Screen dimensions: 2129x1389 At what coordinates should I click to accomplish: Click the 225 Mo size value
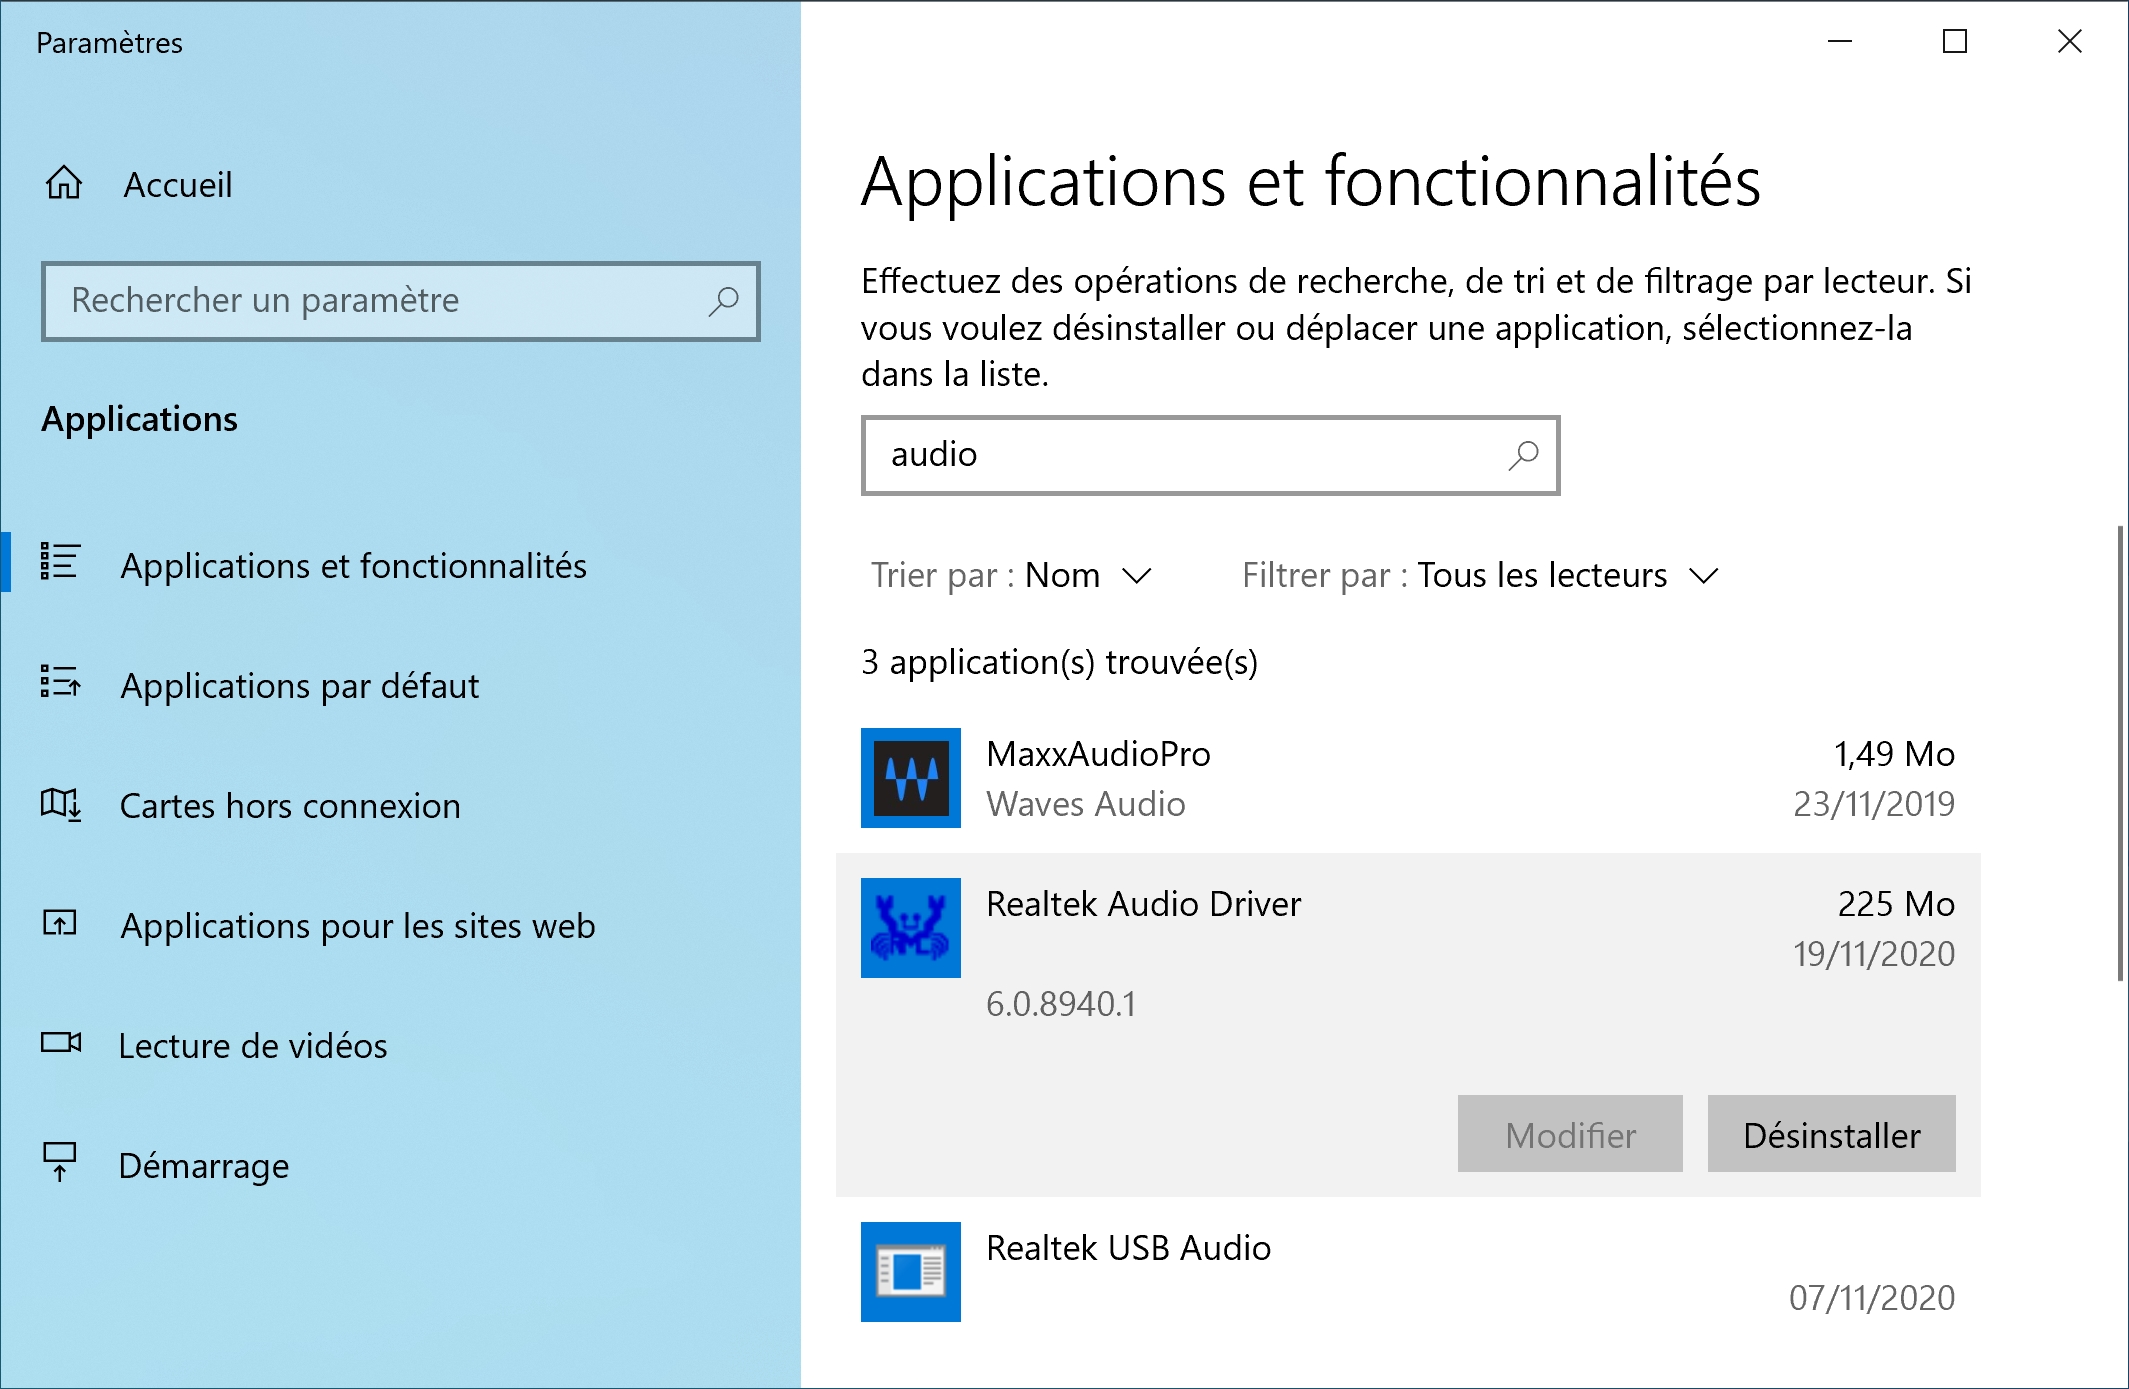1896,904
